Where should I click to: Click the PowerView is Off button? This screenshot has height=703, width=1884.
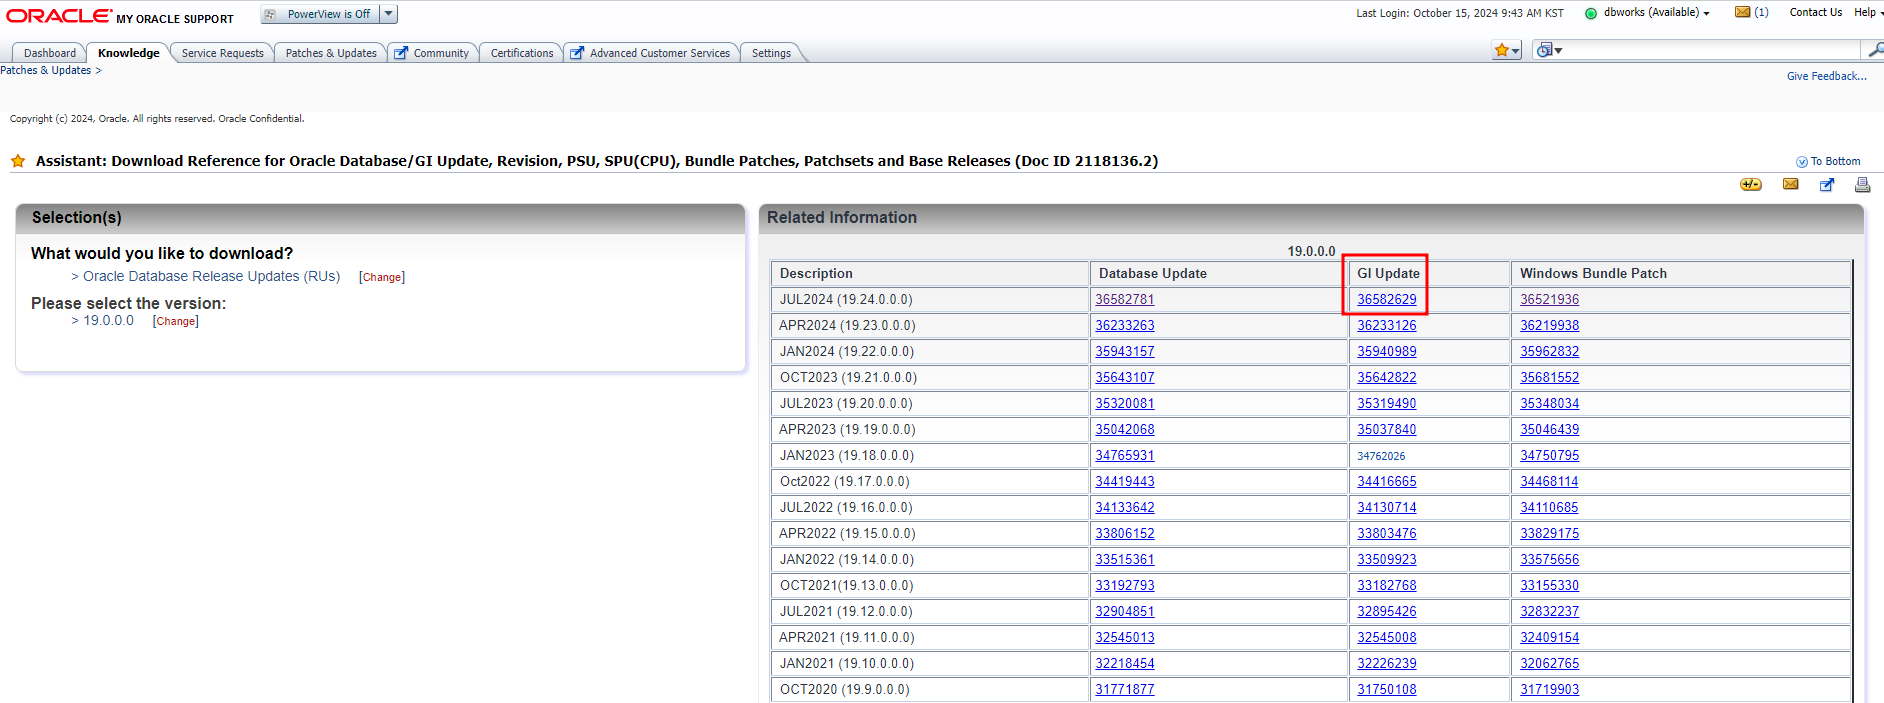pyautogui.click(x=320, y=14)
